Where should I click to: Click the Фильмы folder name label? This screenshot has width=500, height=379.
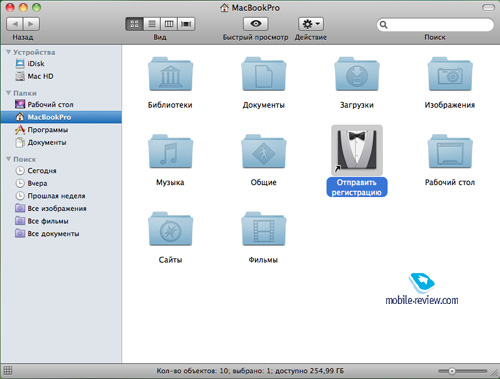[x=263, y=260]
